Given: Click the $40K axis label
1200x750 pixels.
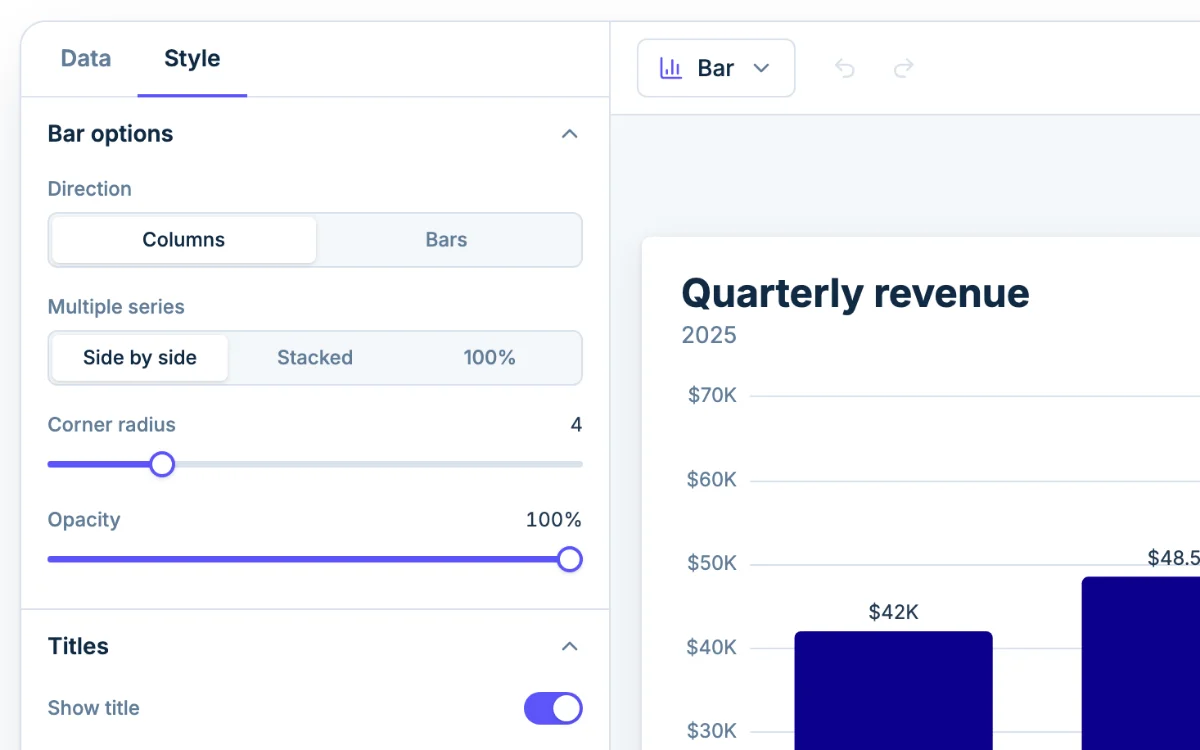Looking at the screenshot, I should coord(712,647).
